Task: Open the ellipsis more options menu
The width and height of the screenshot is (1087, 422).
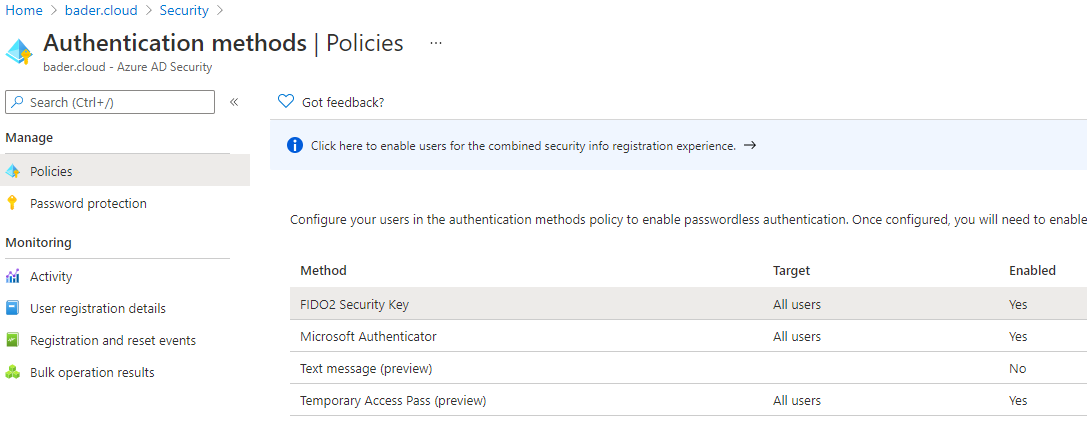Action: (435, 44)
